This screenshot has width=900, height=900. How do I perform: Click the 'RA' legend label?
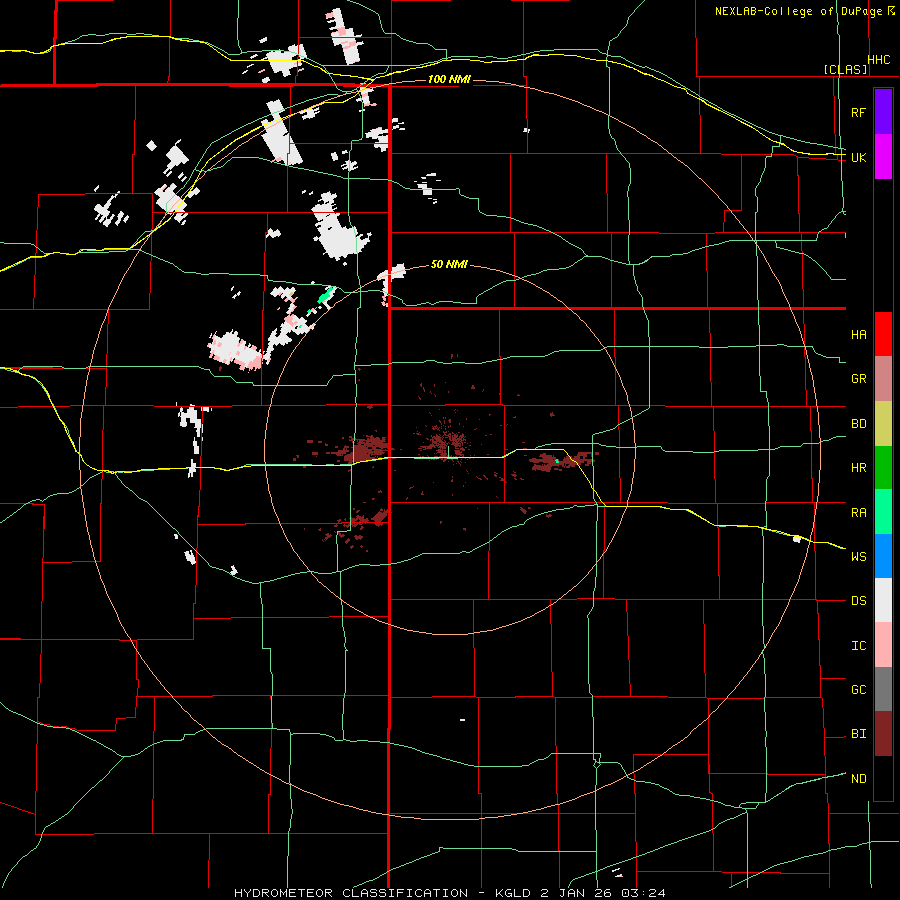(x=858, y=513)
